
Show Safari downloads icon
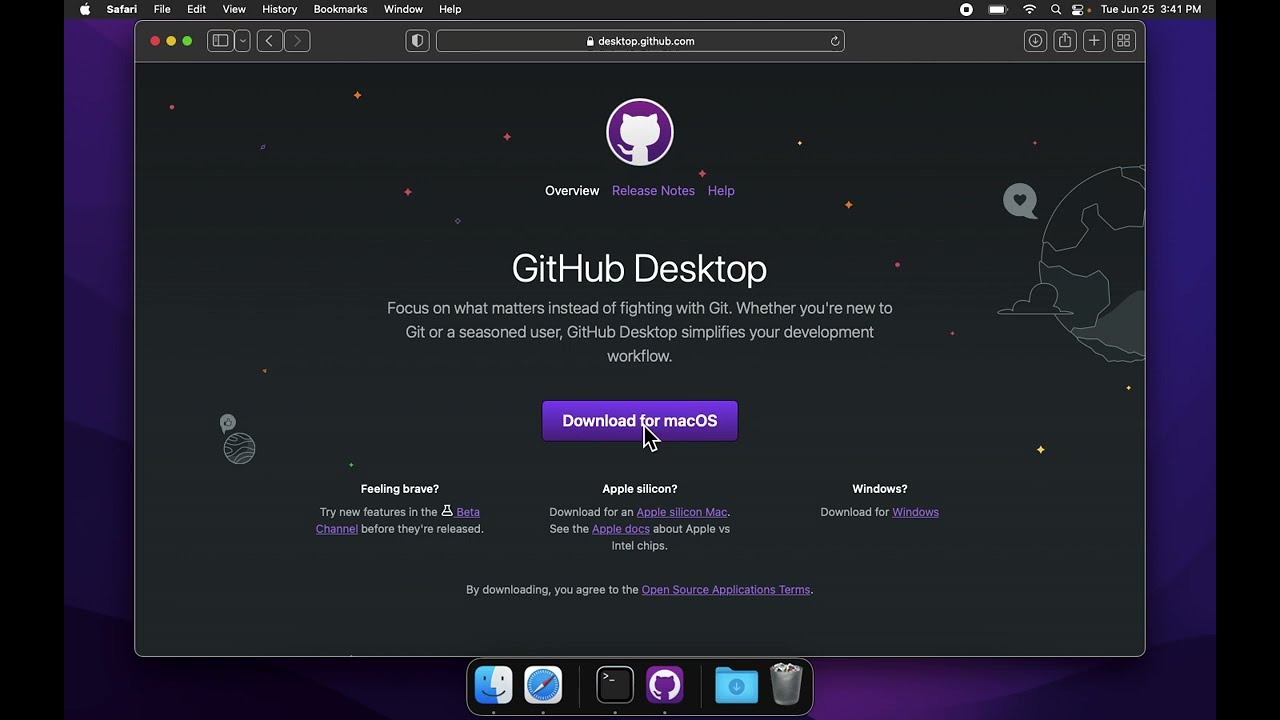pyautogui.click(x=1036, y=41)
